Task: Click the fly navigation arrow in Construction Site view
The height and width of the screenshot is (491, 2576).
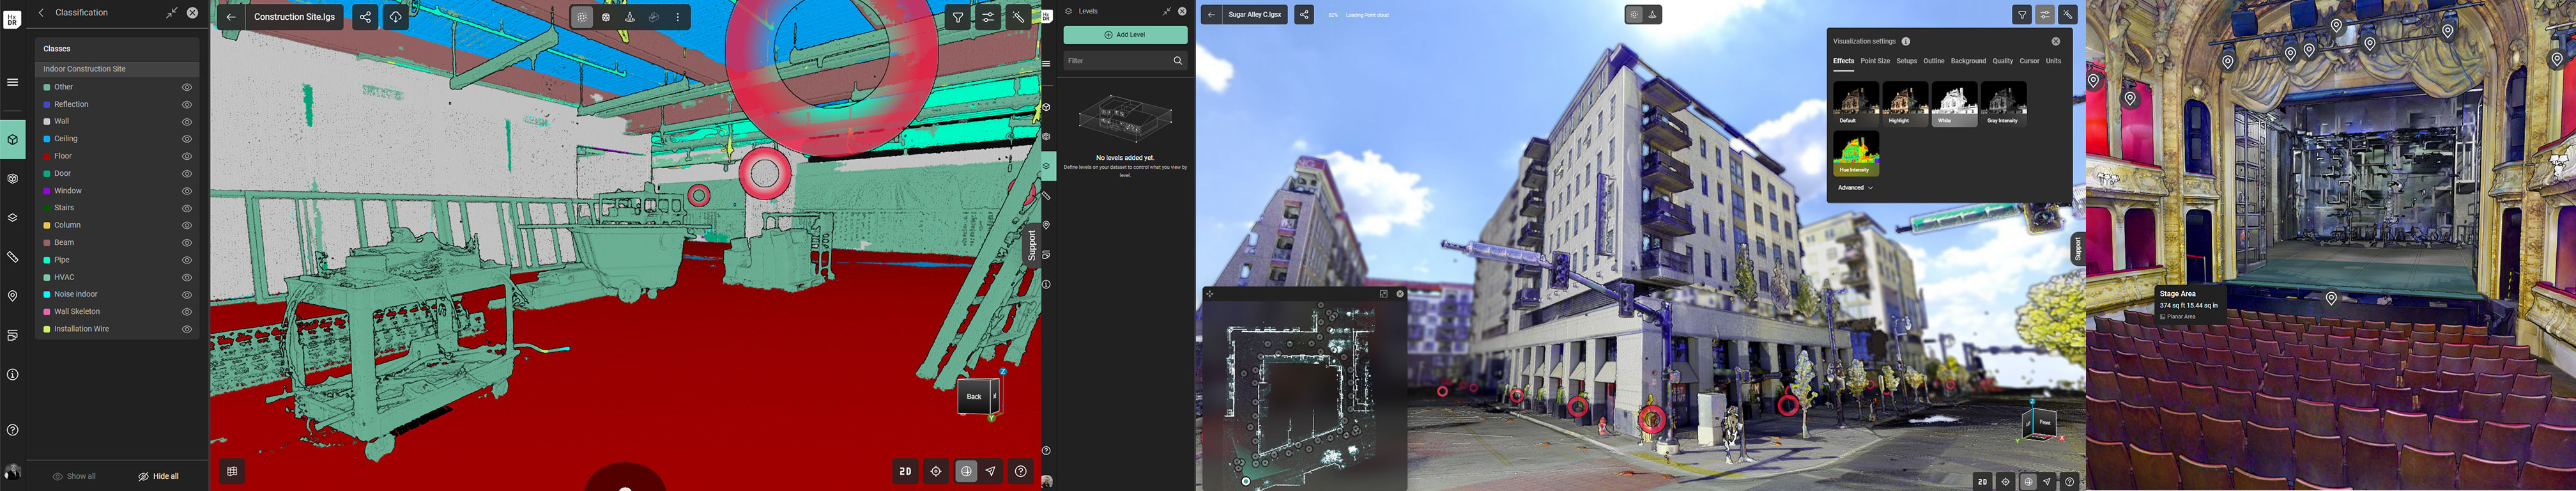Action: (x=991, y=471)
